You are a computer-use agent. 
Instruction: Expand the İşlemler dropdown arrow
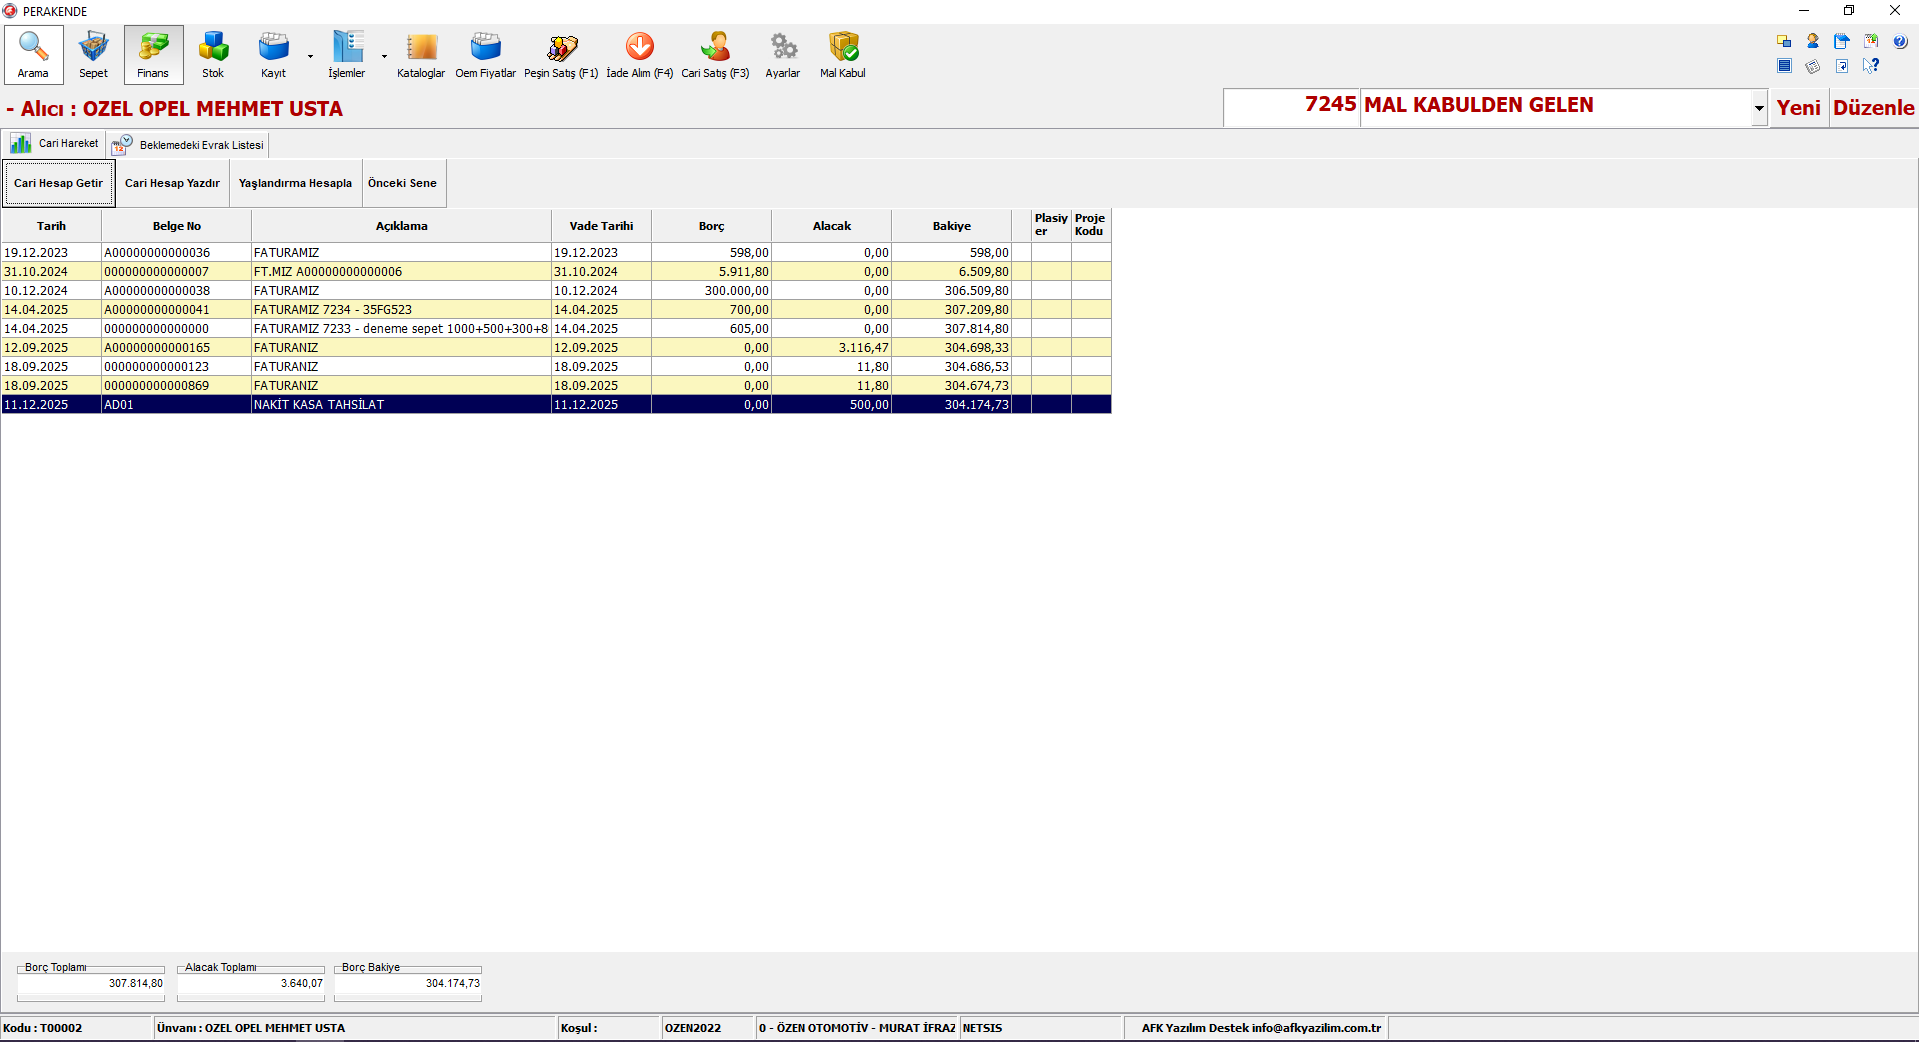coord(384,57)
